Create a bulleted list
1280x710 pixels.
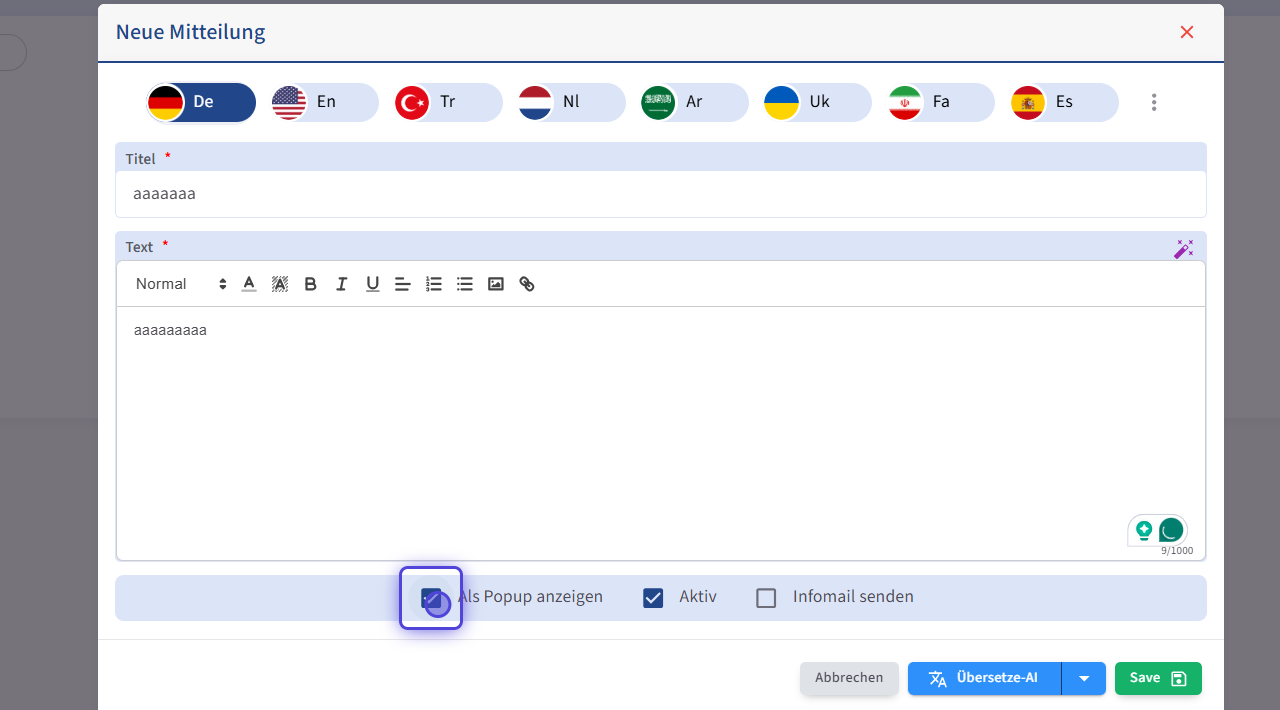pyautogui.click(x=465, y=284)
